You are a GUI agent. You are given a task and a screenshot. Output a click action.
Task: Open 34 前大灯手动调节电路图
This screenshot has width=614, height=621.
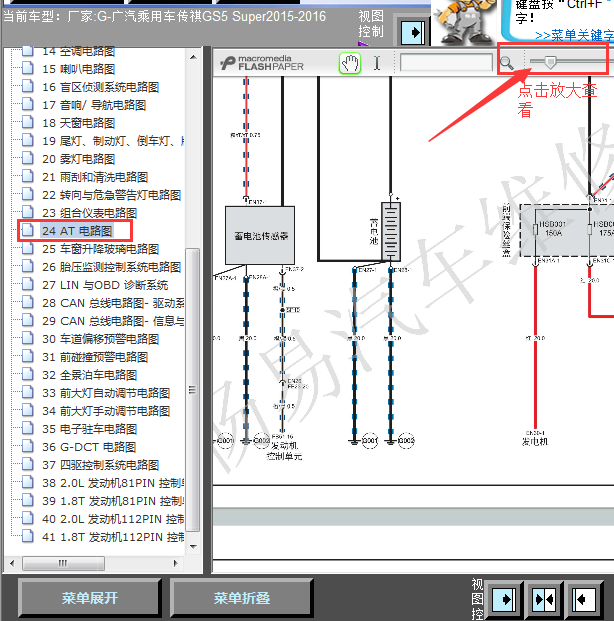click(106, 411)
